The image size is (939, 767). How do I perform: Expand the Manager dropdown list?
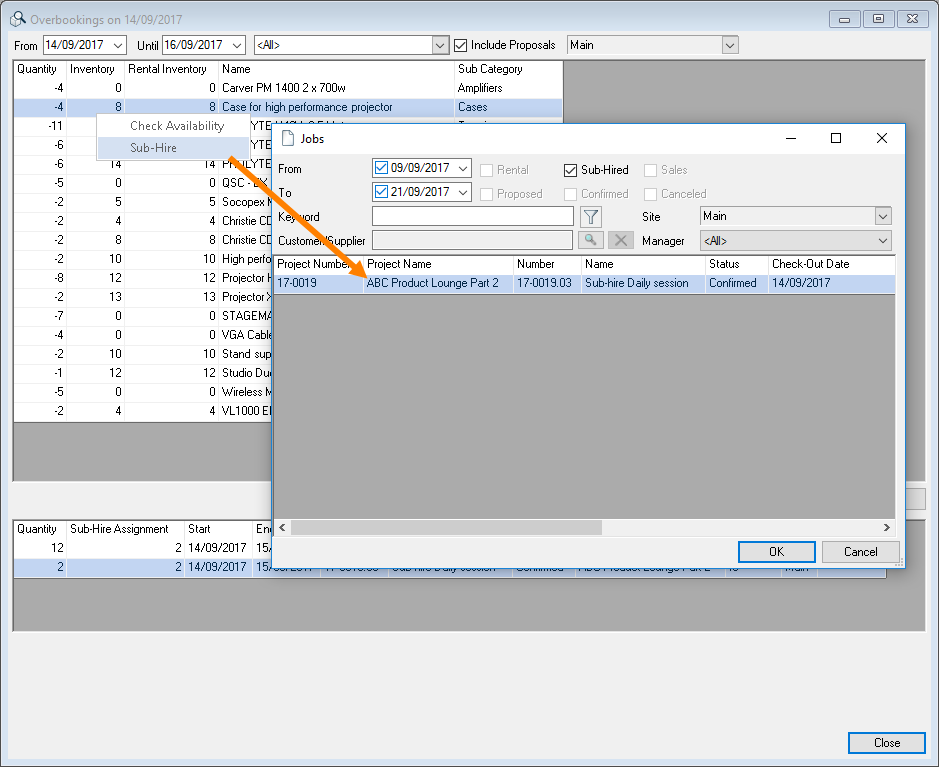(x=882, y=241)
